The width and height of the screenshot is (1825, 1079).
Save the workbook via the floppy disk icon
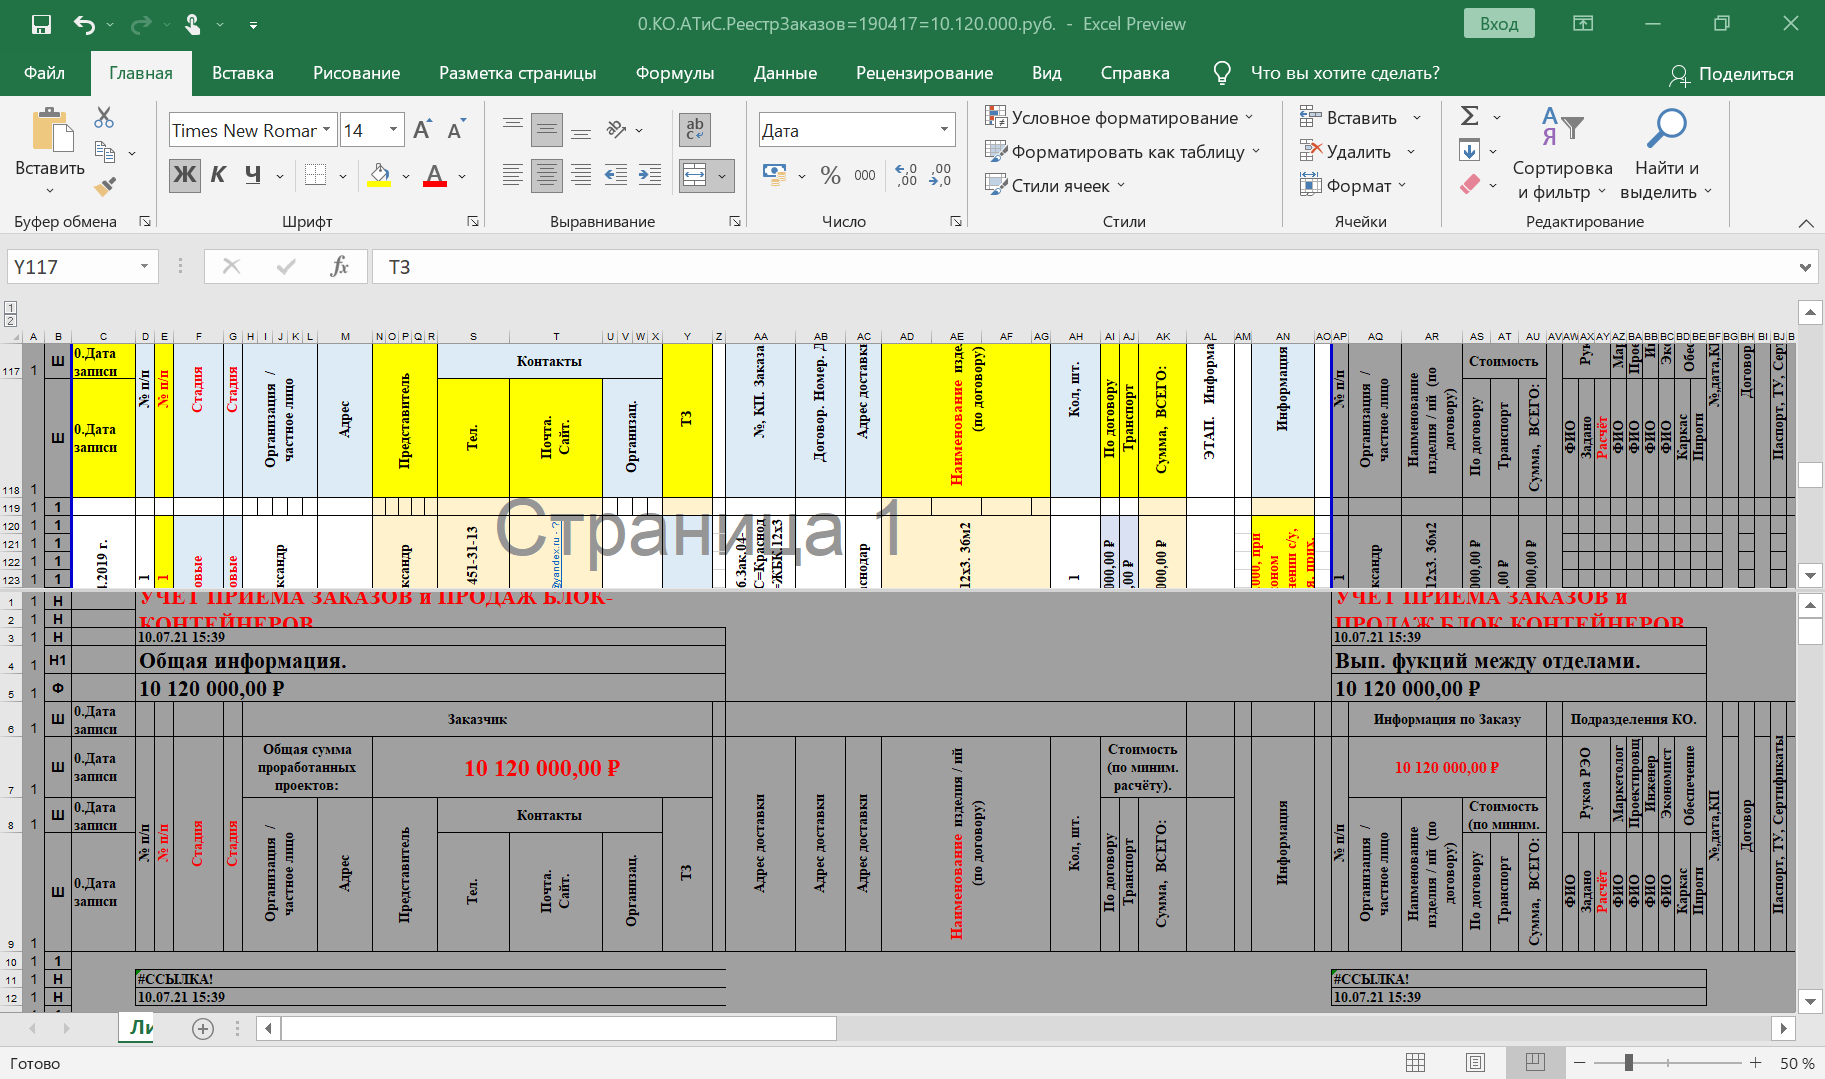point(41,24)
